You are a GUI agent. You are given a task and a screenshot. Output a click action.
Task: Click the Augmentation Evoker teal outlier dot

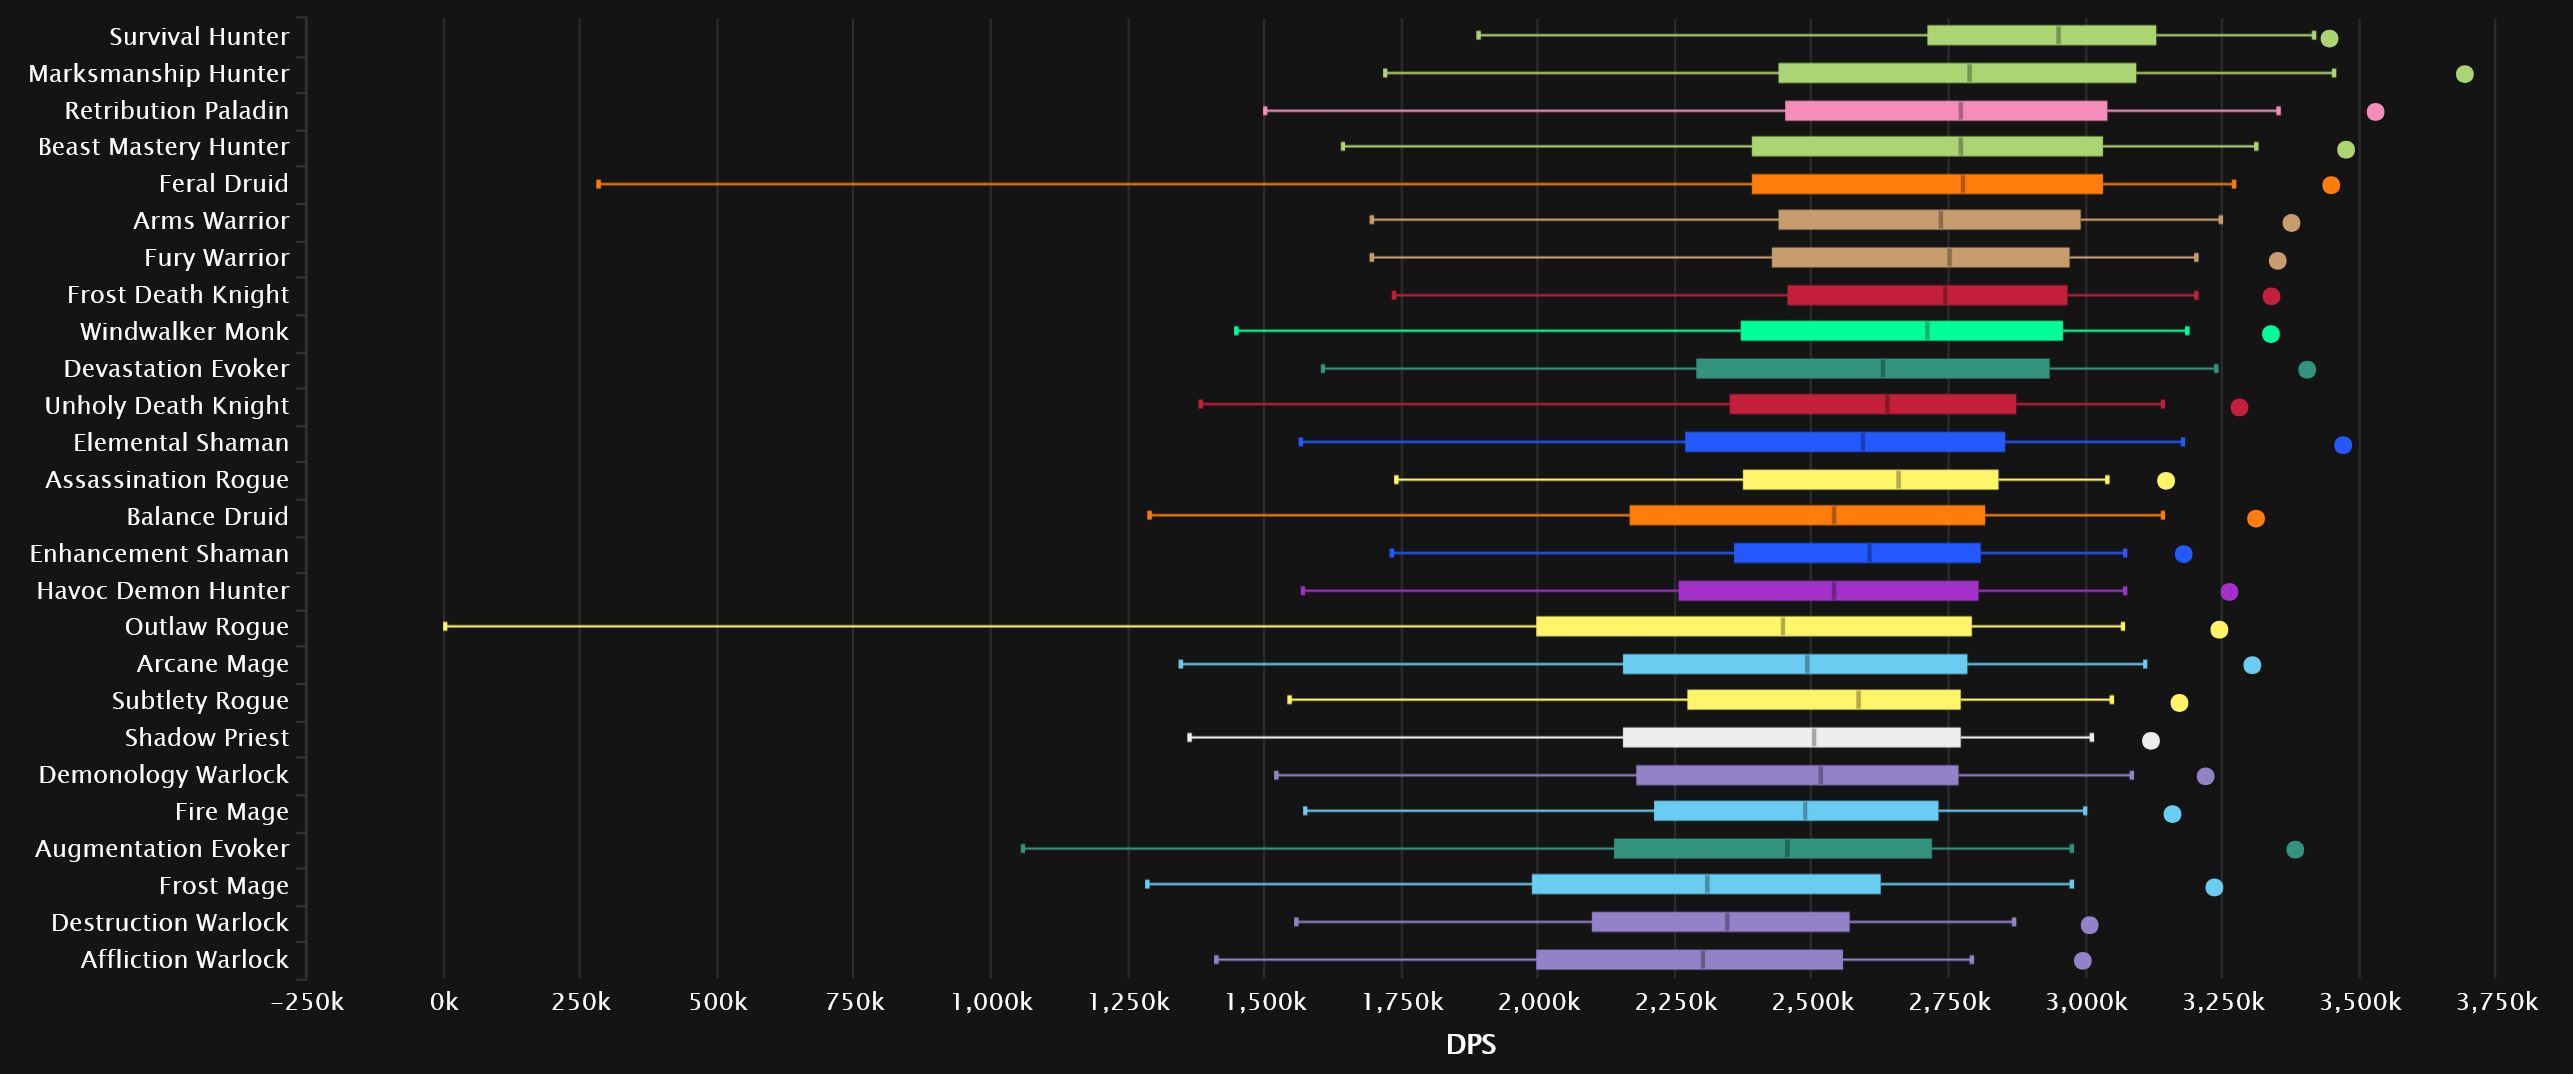(x=2295, y=849)
